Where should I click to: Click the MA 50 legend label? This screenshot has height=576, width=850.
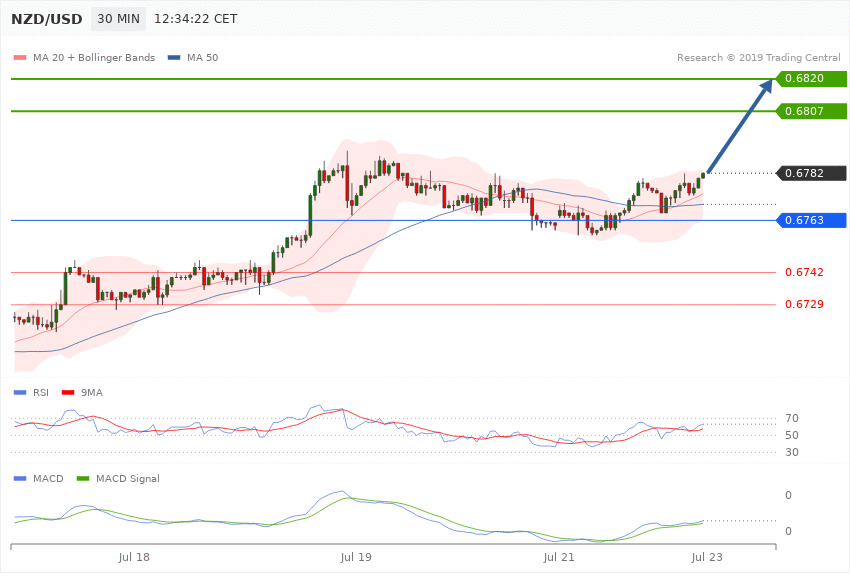pos(202,57)
